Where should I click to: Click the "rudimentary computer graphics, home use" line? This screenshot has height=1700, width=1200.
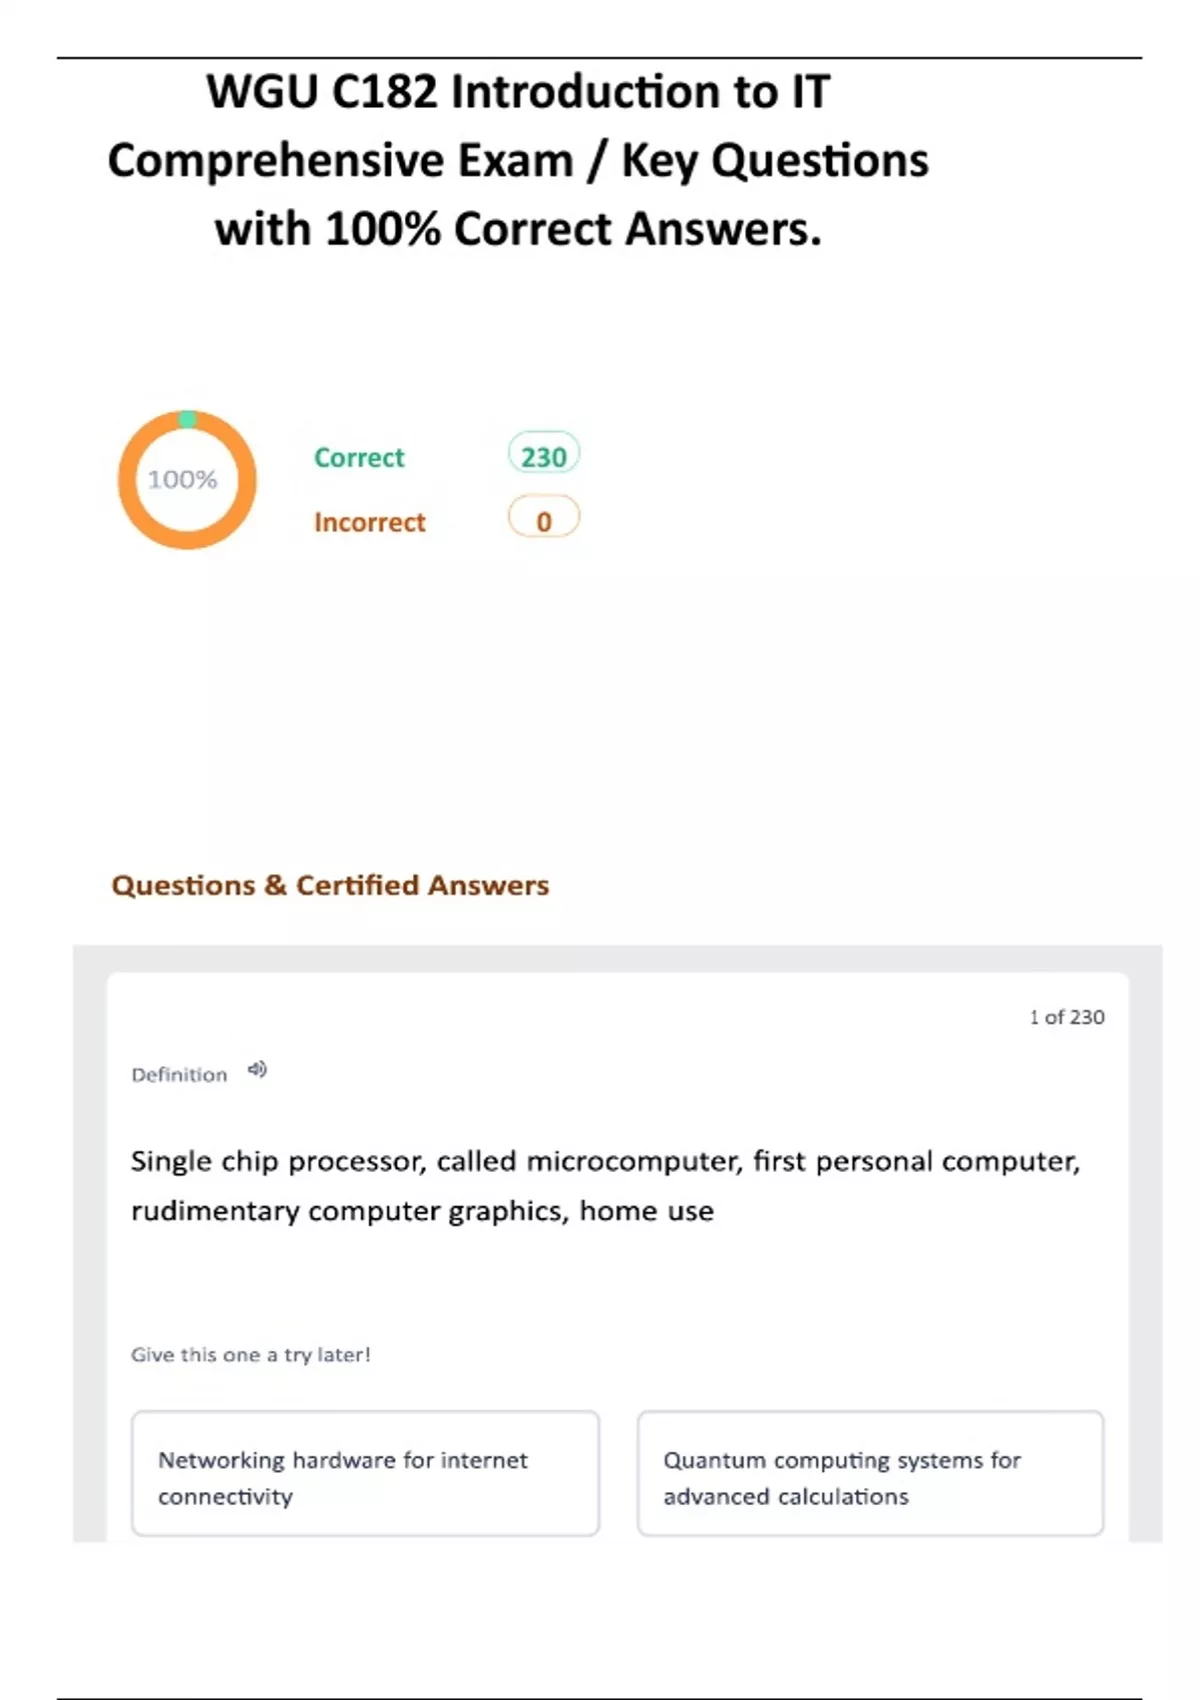tap(422, 1211)
